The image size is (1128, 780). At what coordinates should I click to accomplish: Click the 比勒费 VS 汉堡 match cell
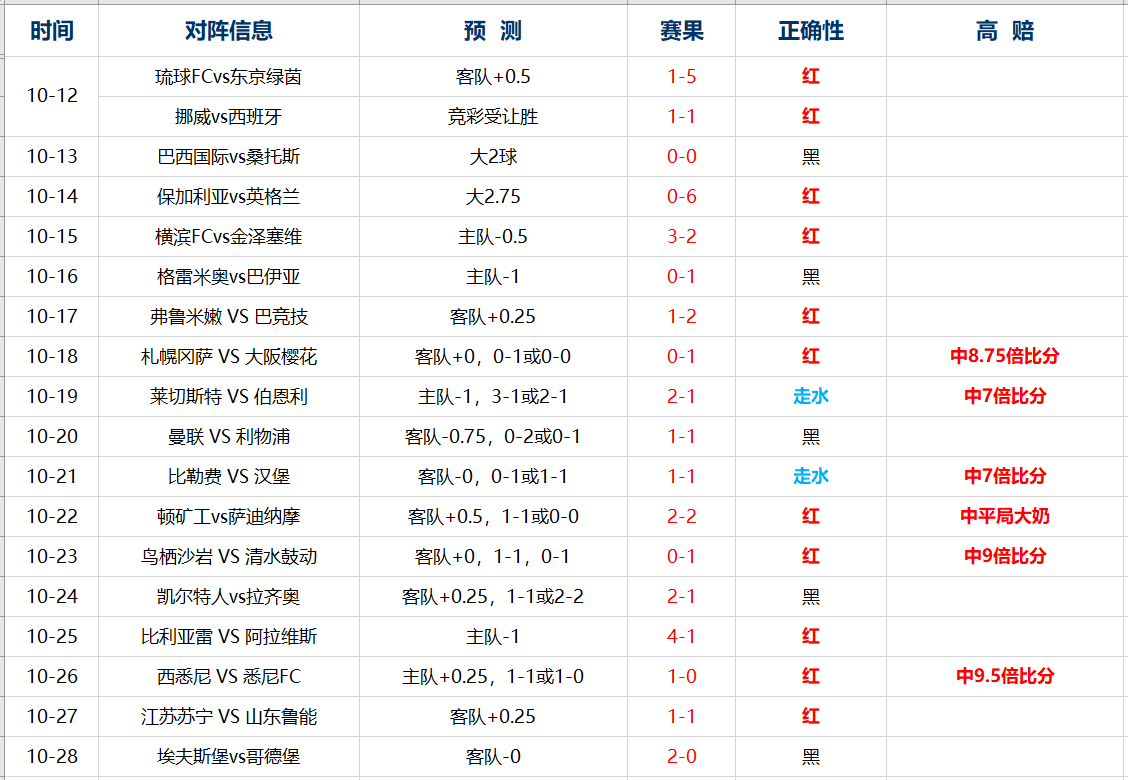coord(229,476)
